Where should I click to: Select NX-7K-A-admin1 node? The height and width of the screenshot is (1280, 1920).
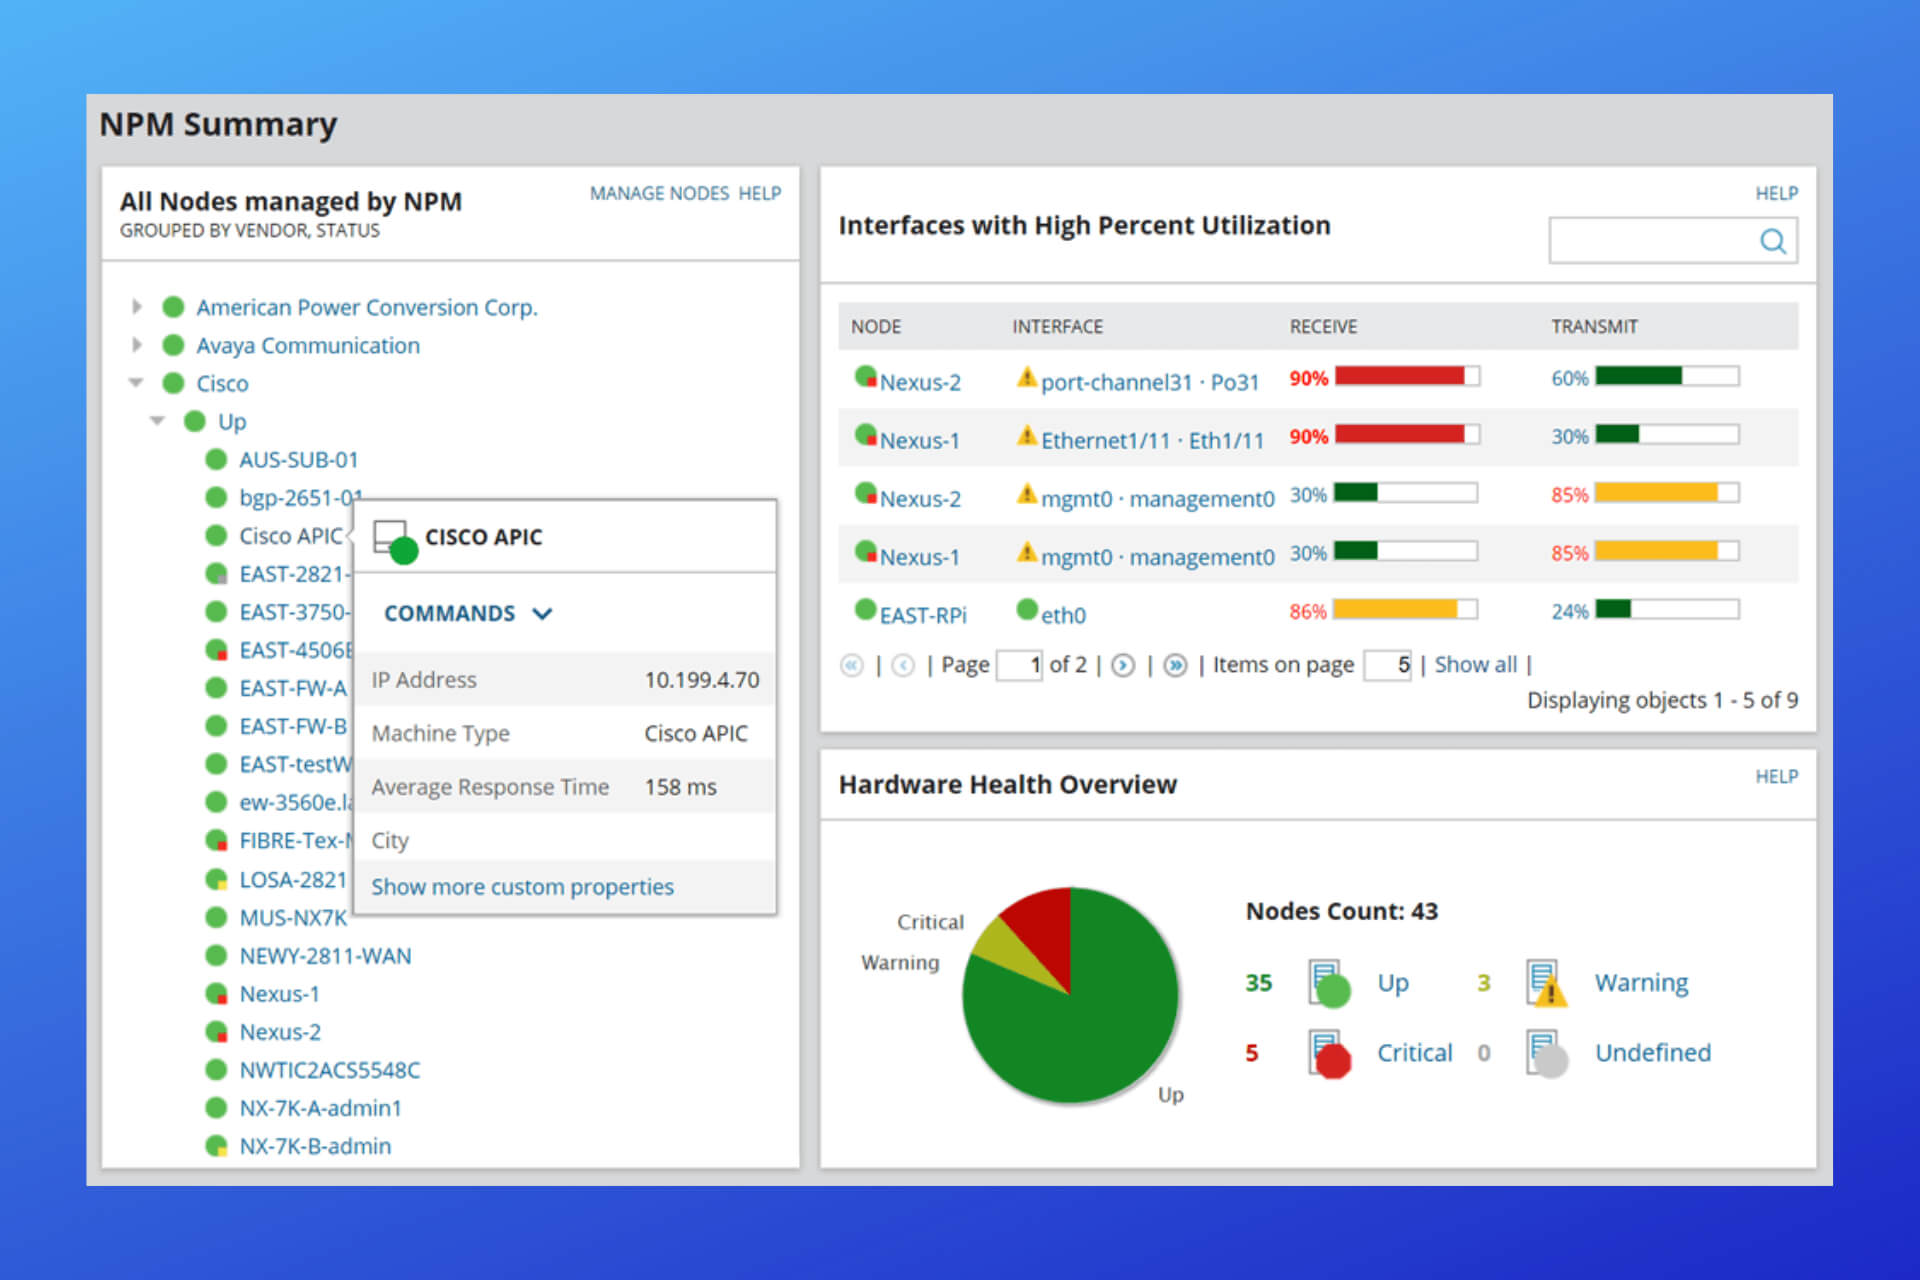[320, 1108]
